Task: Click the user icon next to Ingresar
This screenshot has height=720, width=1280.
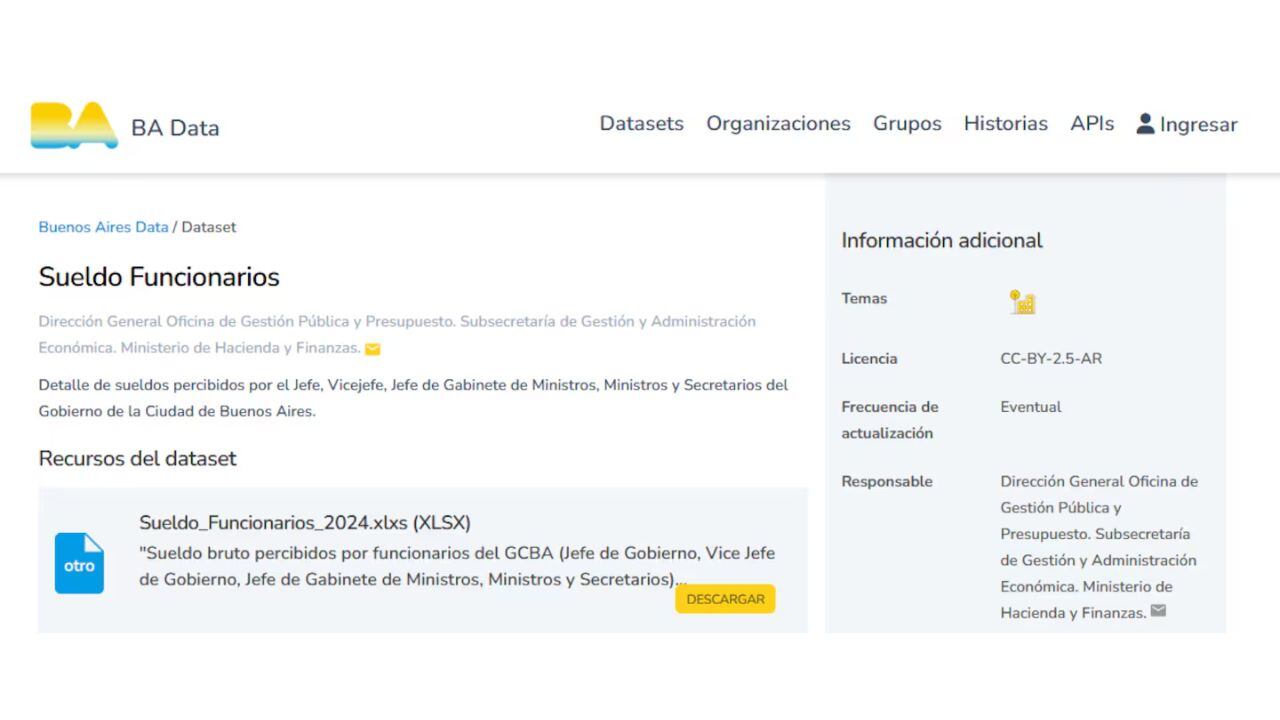Action: (1146, 124)
